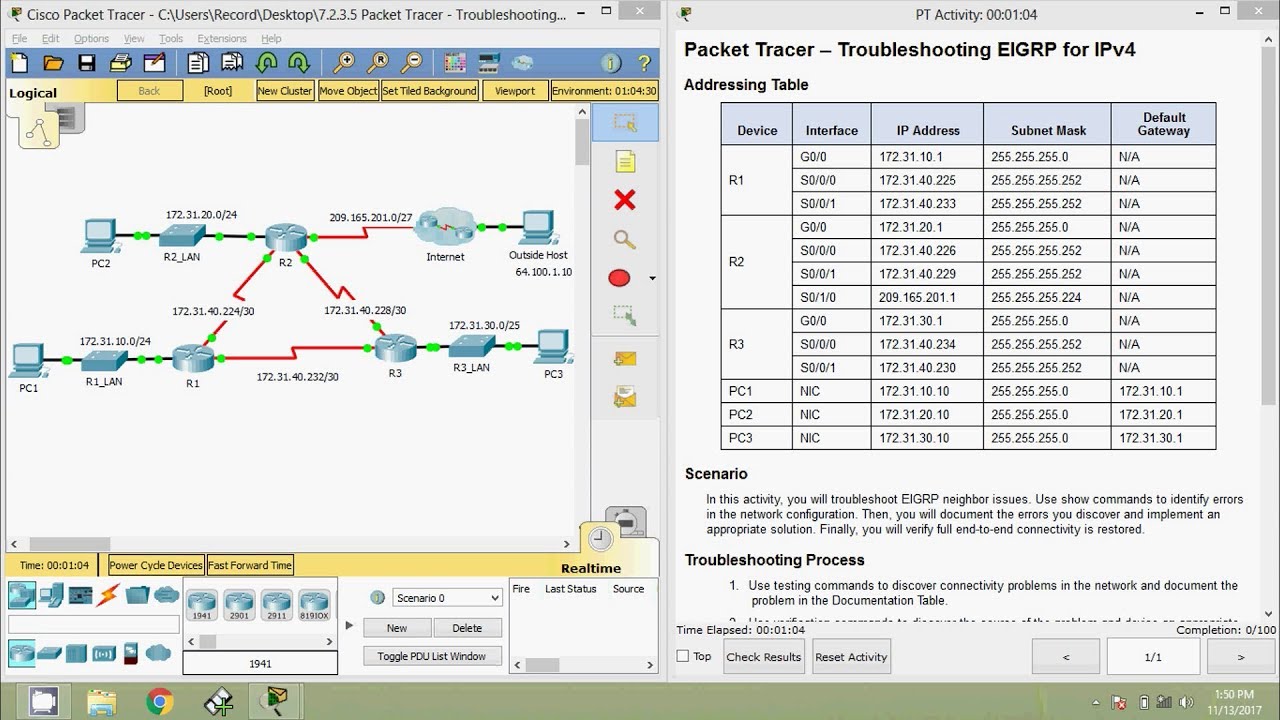Click the Power Cycle Devices button
The image size is (1280, 720).
tap(156, 565)
